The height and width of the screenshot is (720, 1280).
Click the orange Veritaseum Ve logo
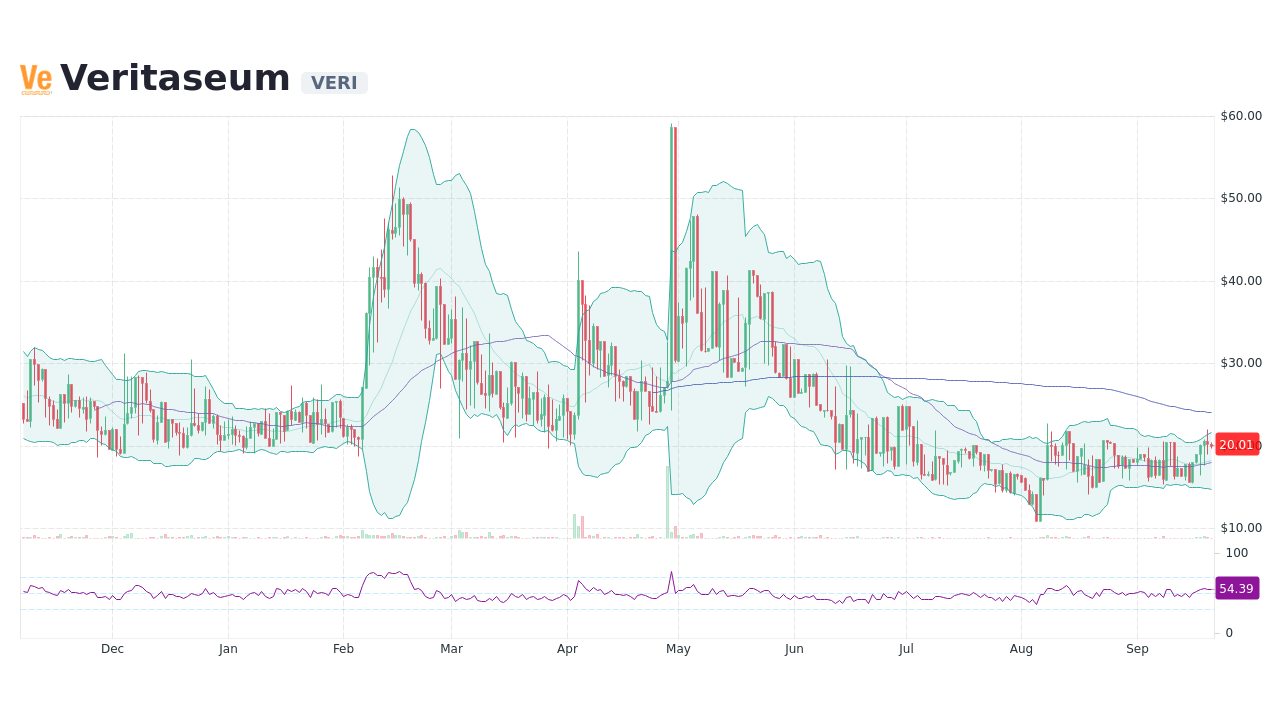[36, 80]
